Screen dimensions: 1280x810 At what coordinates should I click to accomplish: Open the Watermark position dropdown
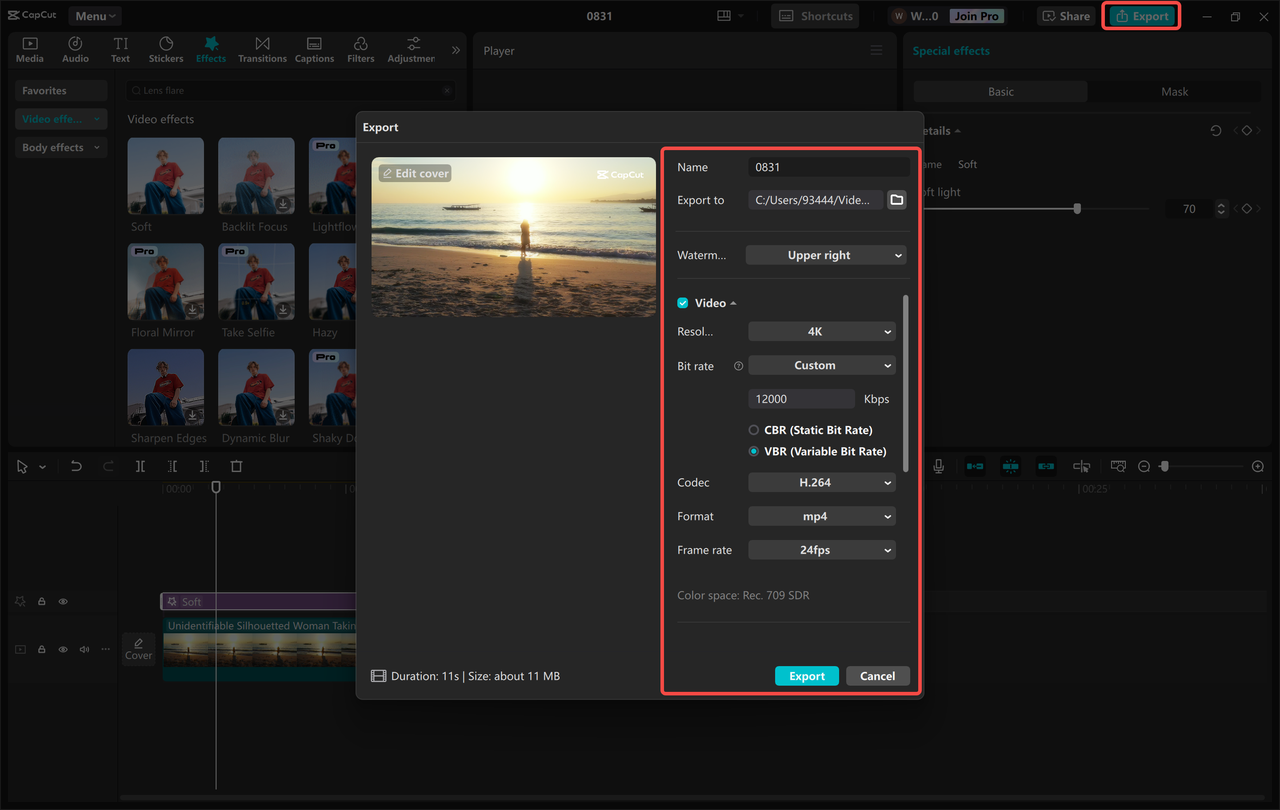[x=825, y=255]
